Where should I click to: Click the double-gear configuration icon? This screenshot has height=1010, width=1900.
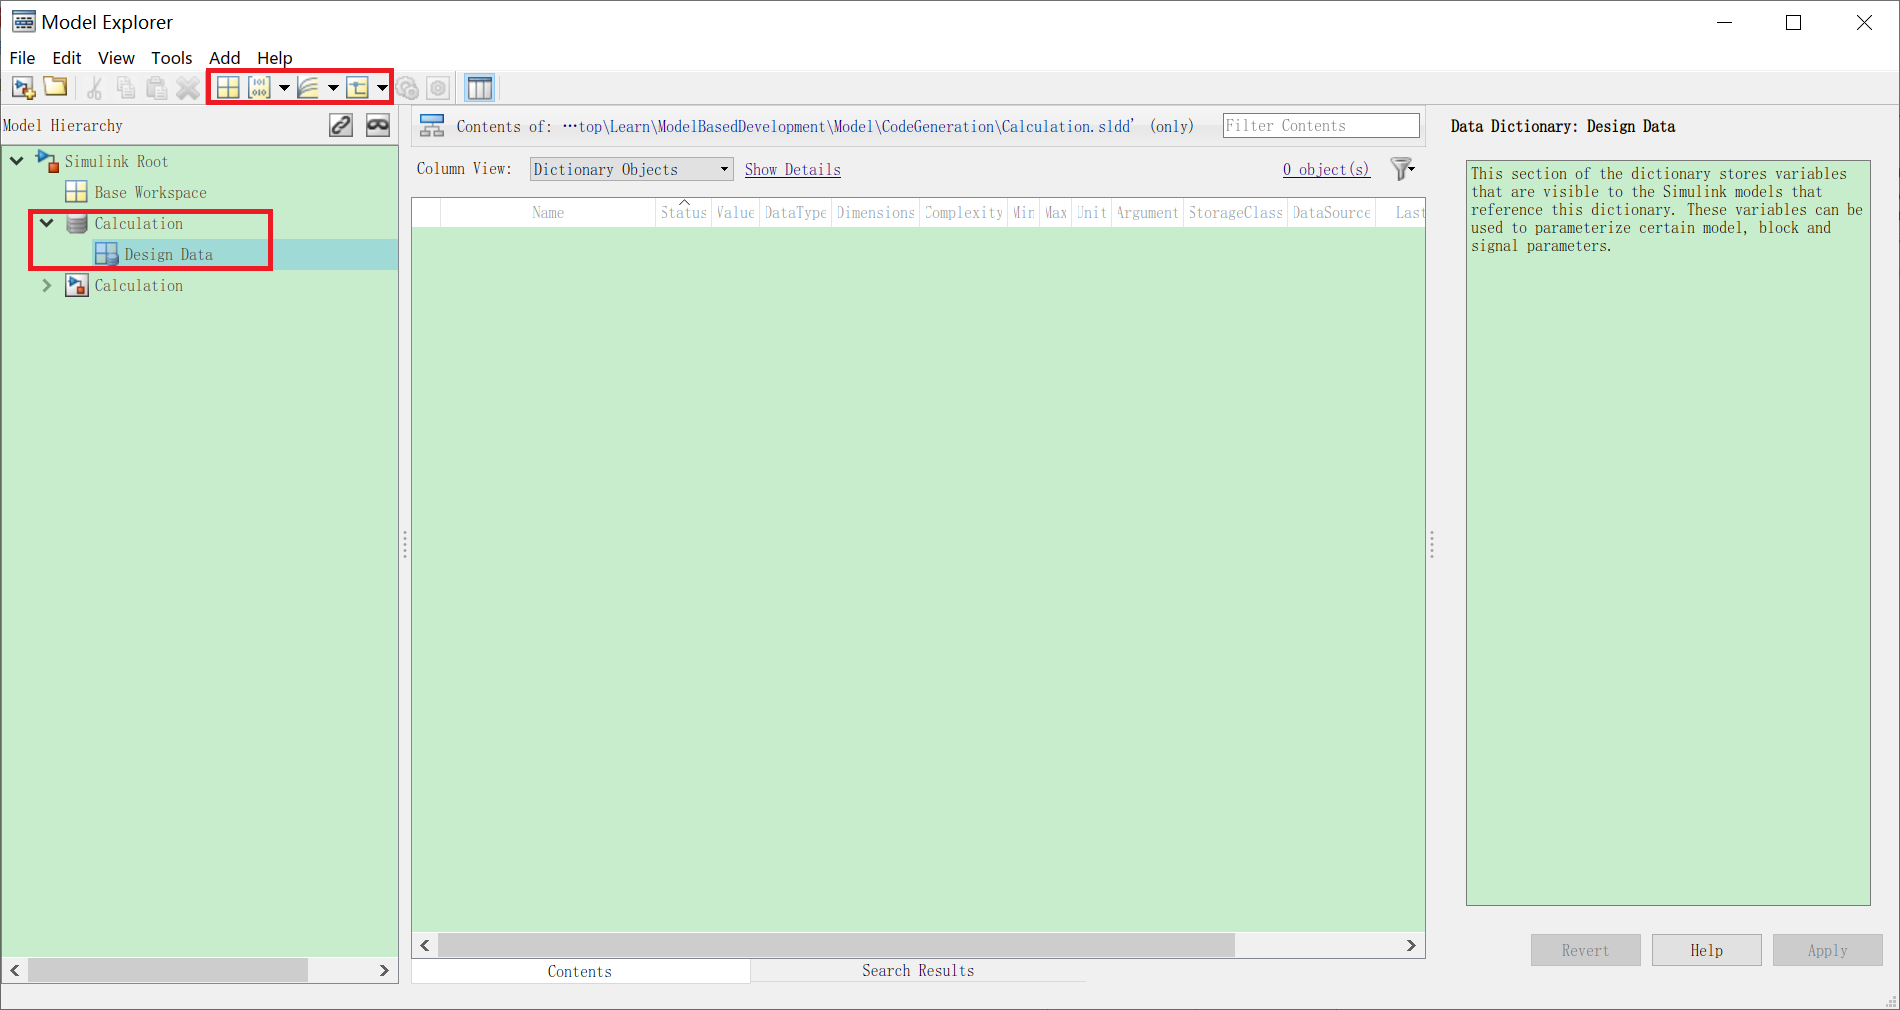407,88
